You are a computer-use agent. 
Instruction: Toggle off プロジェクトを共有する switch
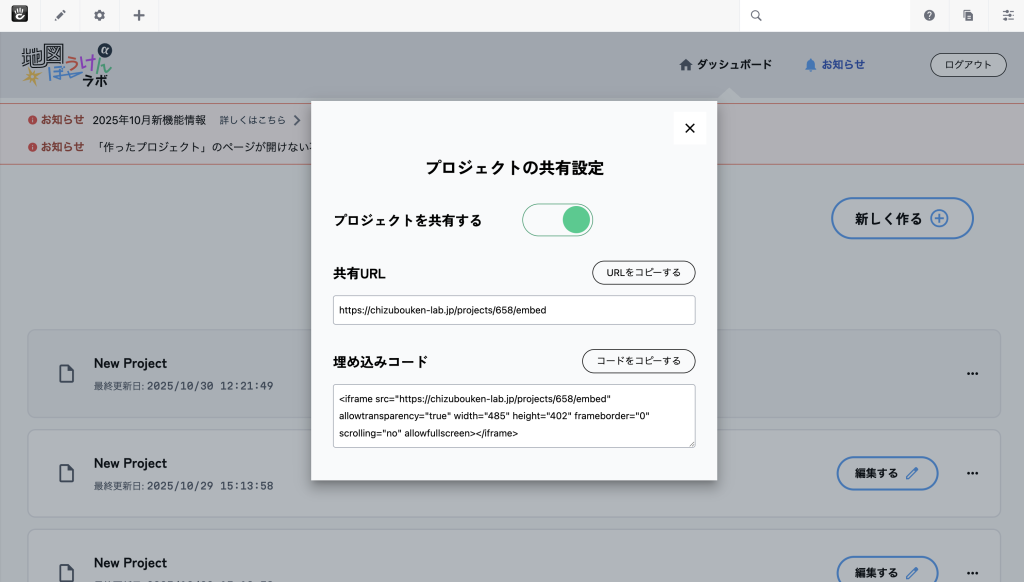pyautogui.click(x=558, y=220)
